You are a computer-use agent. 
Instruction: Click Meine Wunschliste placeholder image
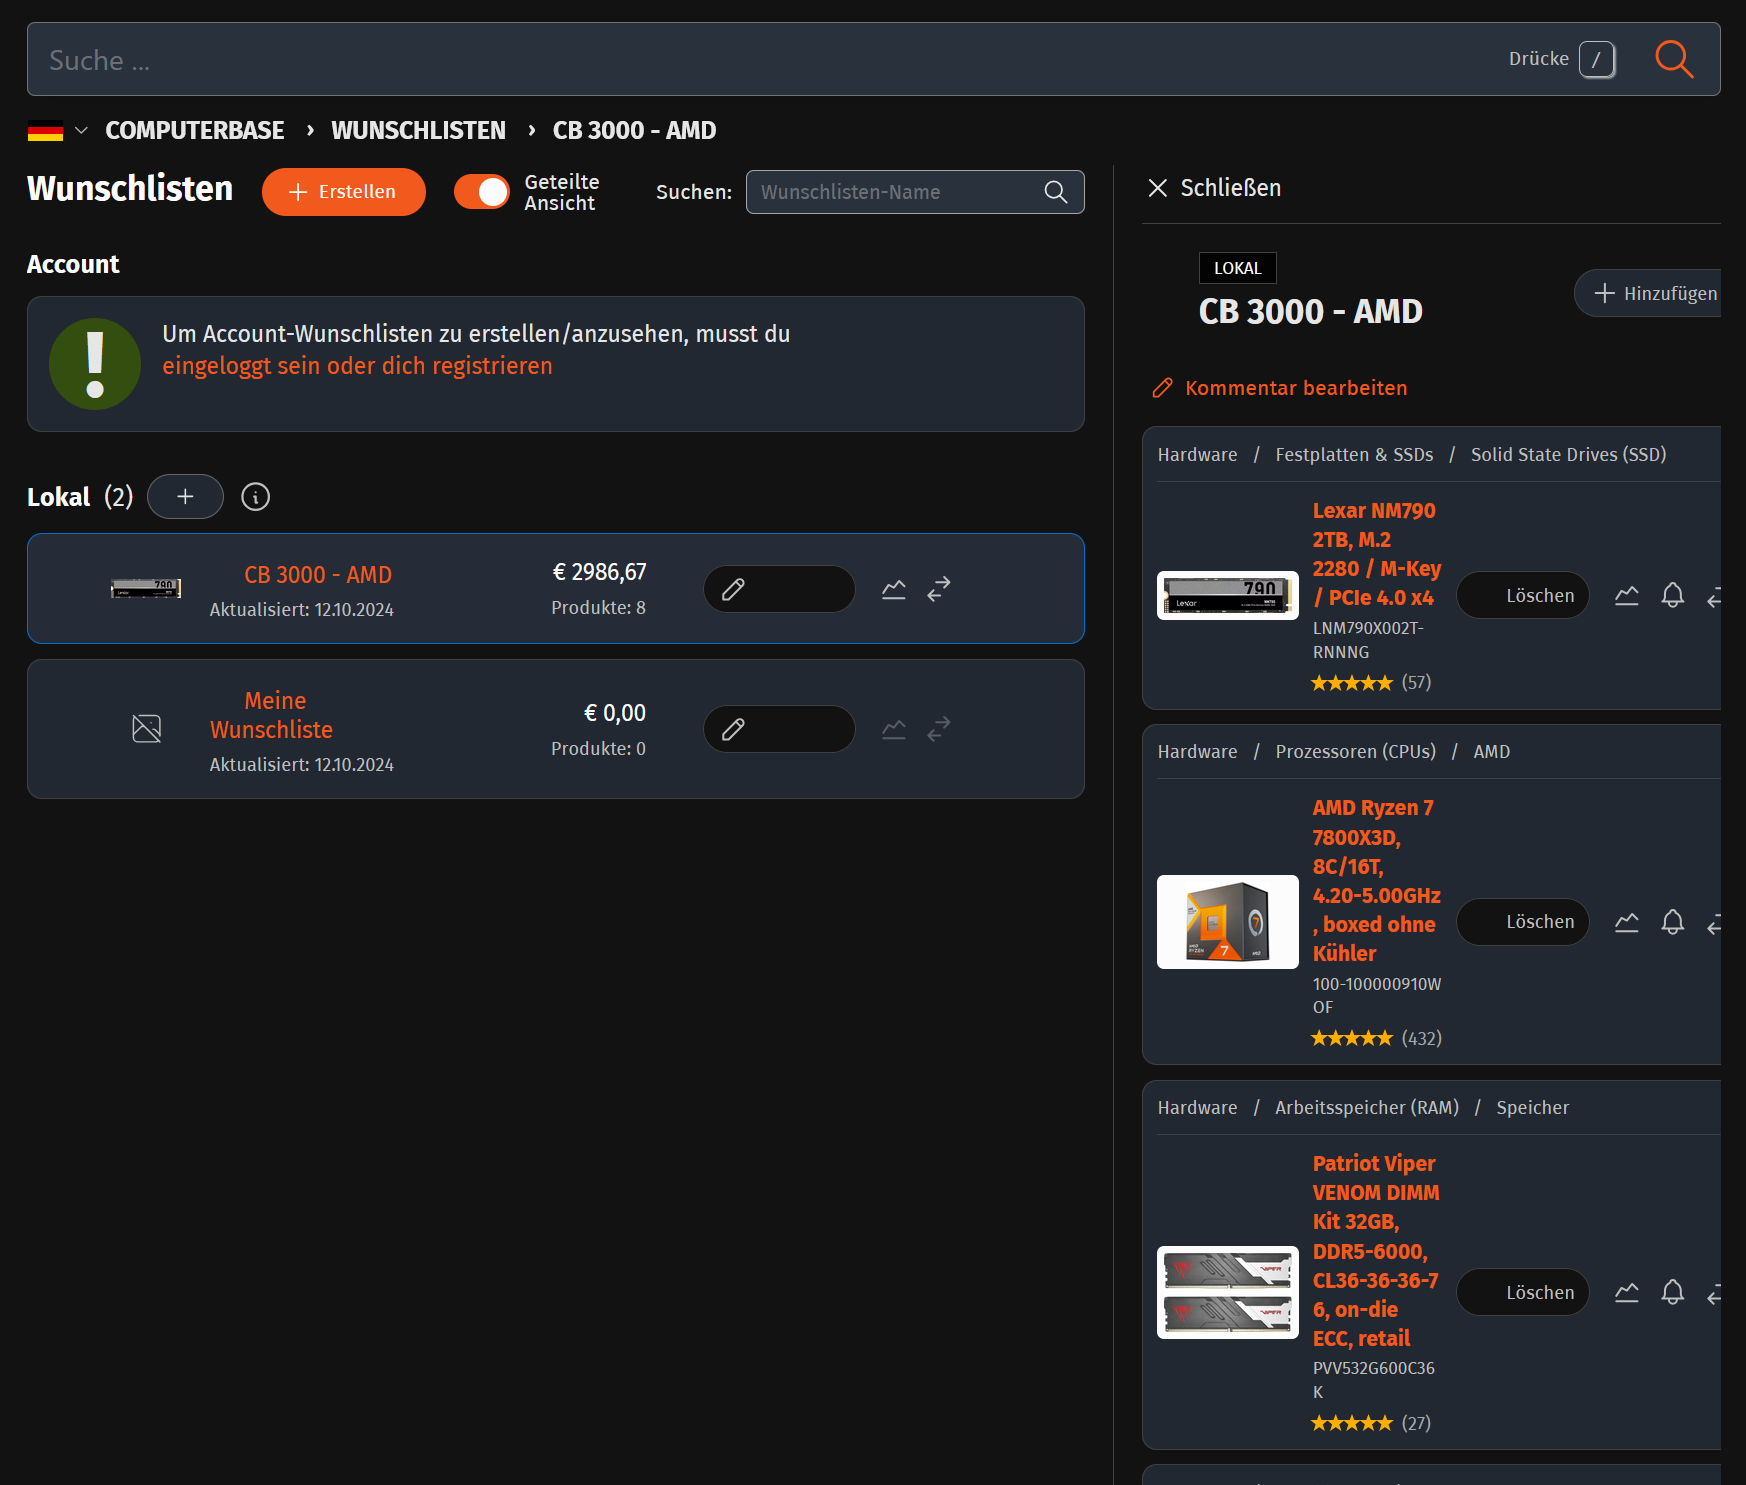(146, 728)
